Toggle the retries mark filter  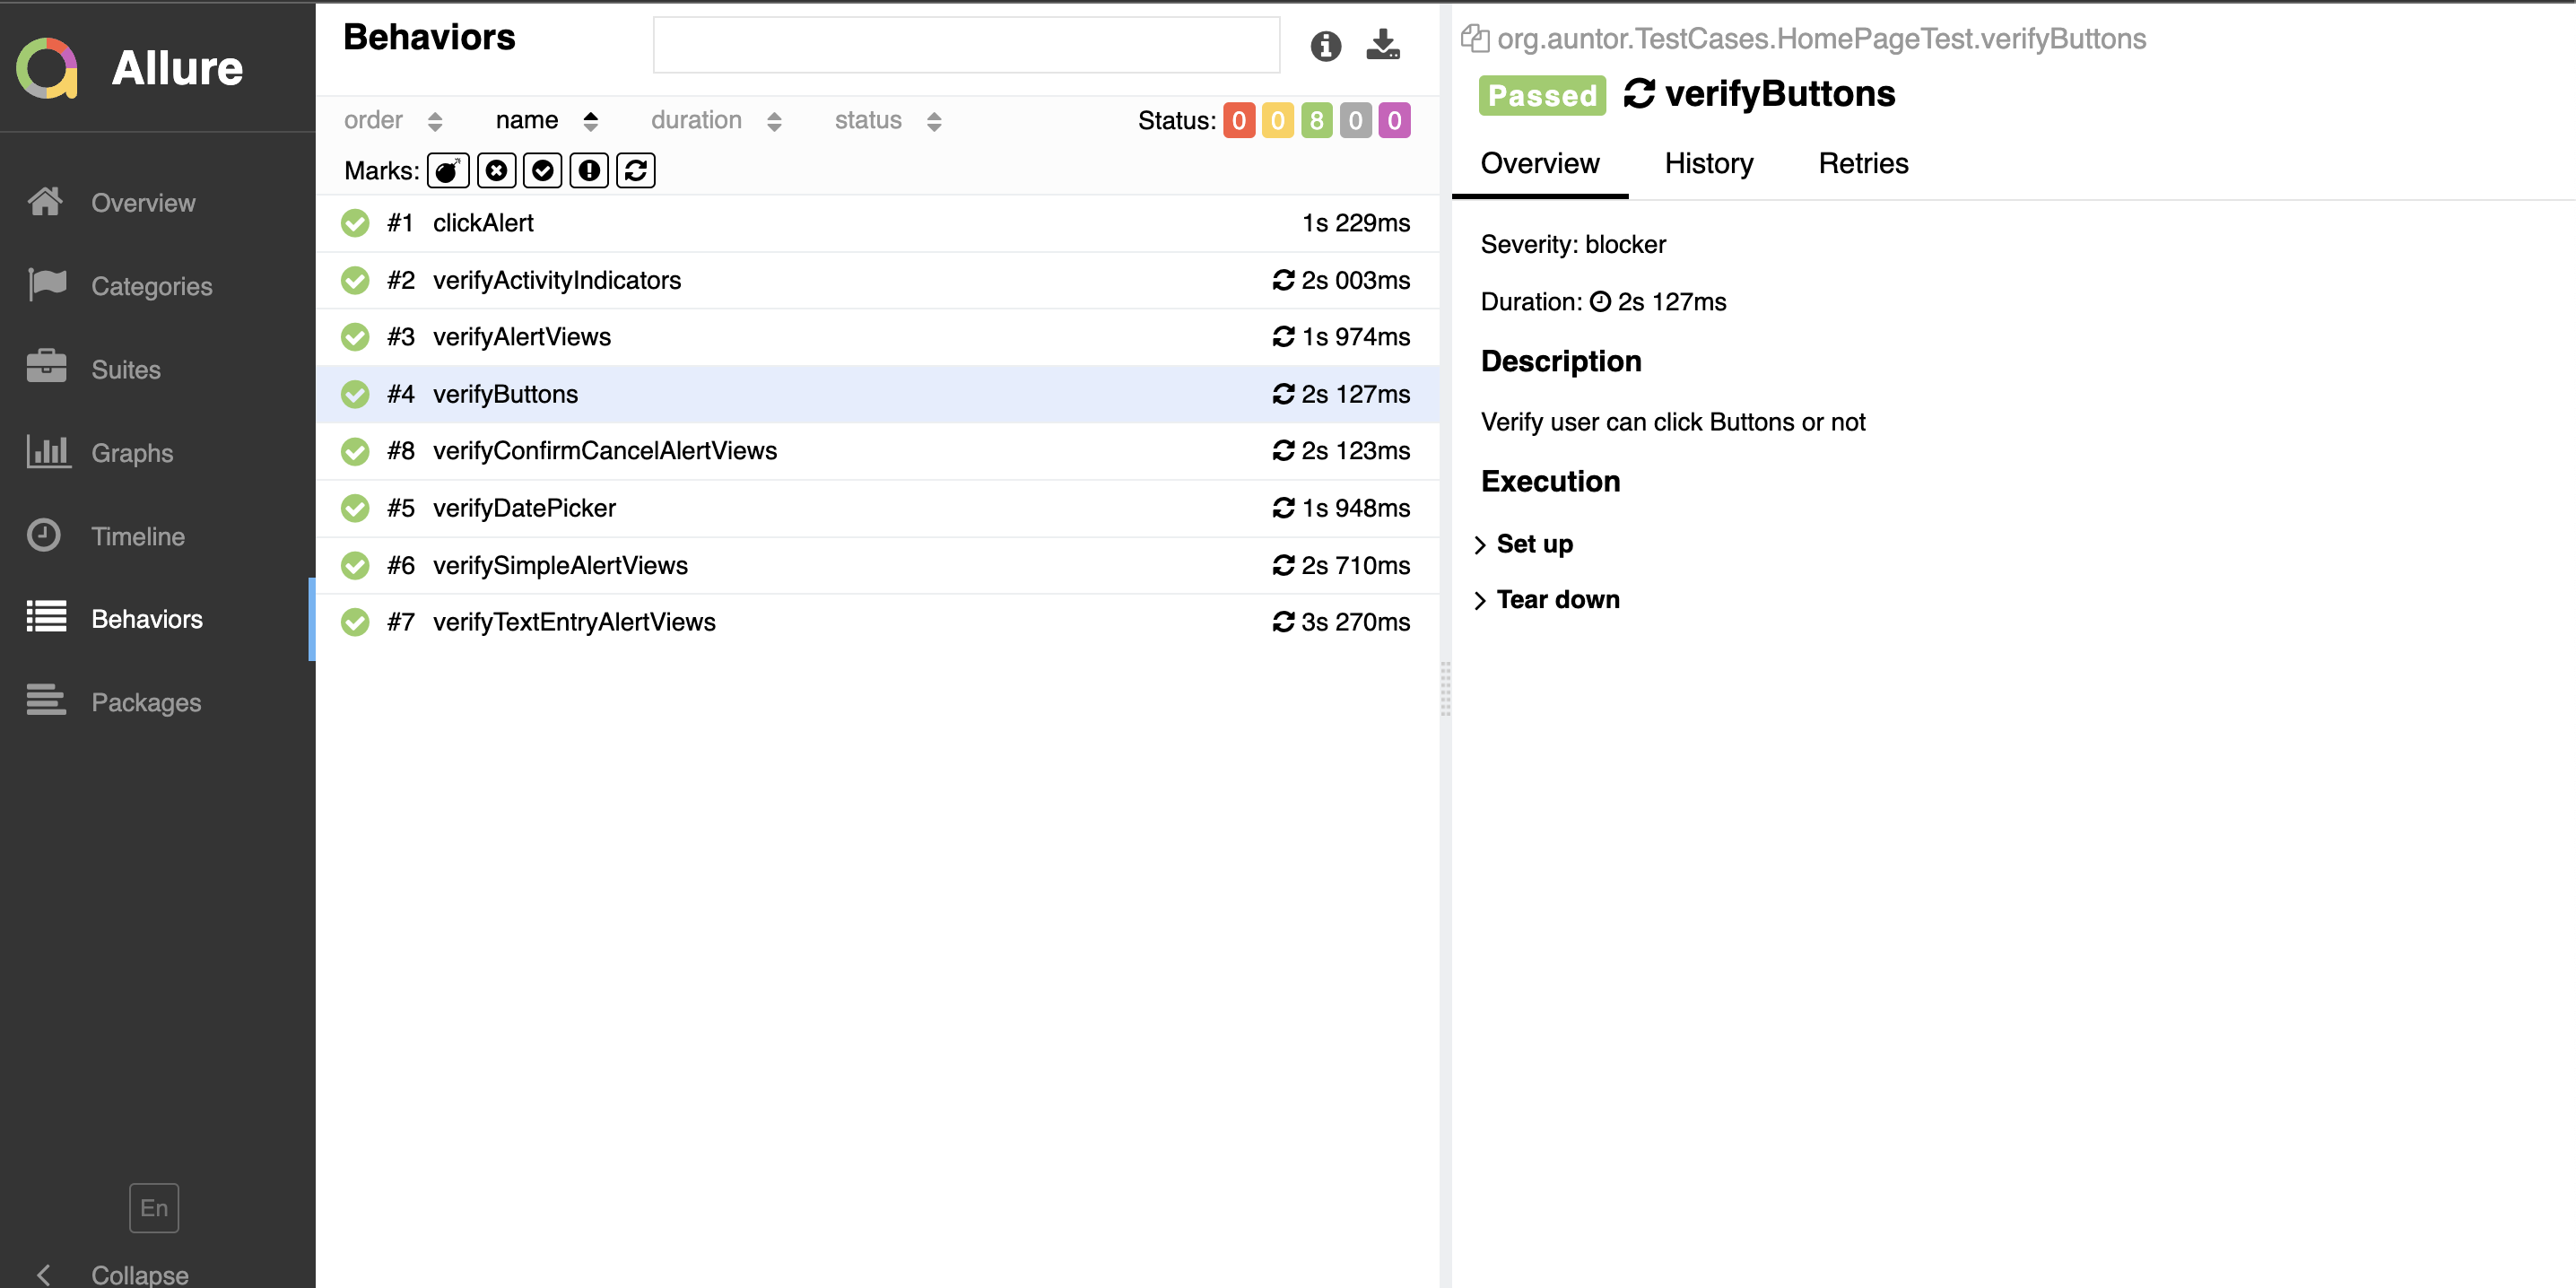click(635, 170)
